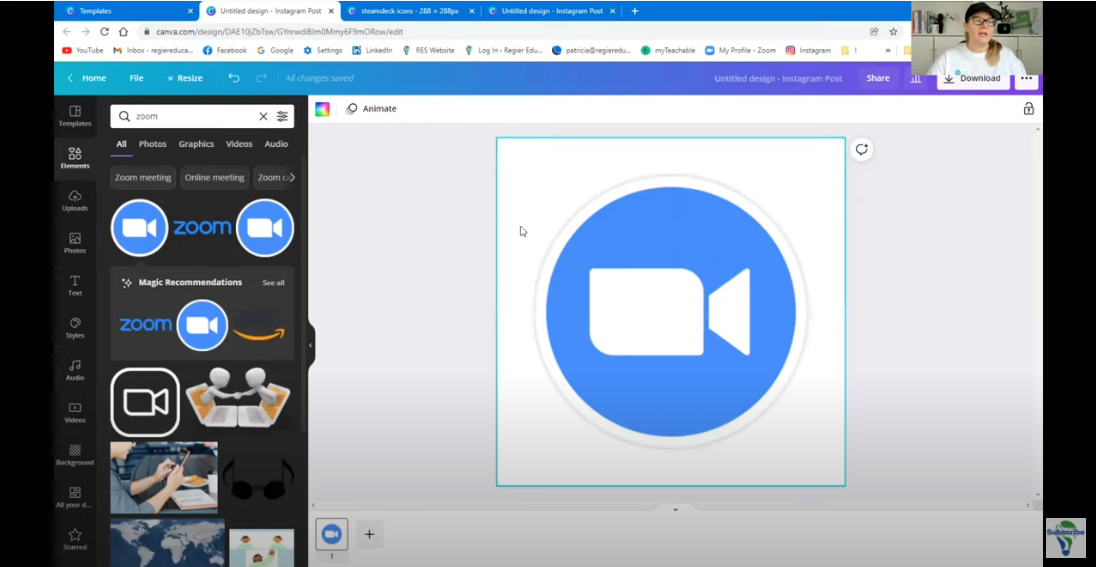Image resolution: width=1096 pixels, height=567 pixels.
Task: Select the All results tab
Action: 121,144
